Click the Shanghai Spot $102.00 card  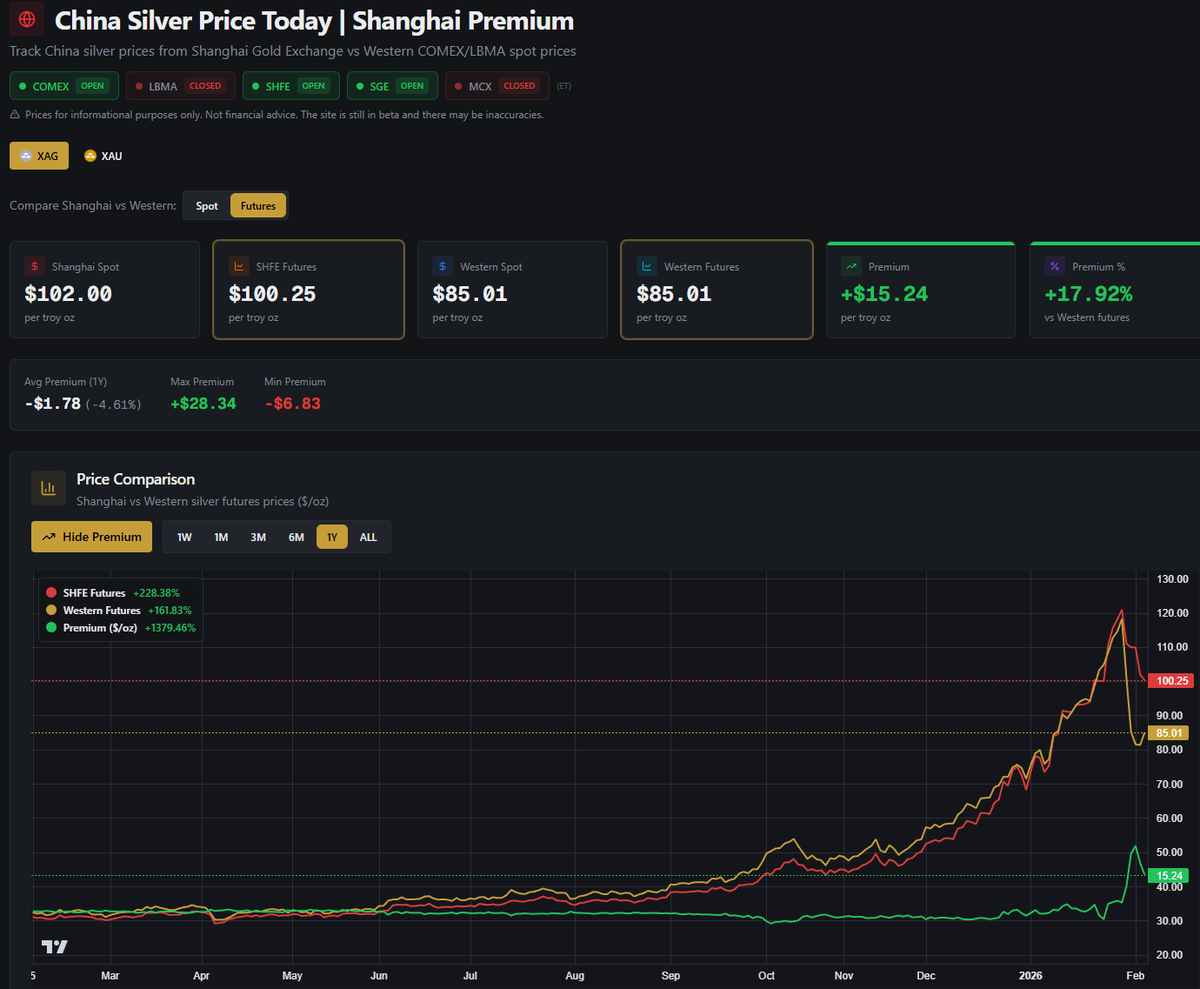pos(105,289)
